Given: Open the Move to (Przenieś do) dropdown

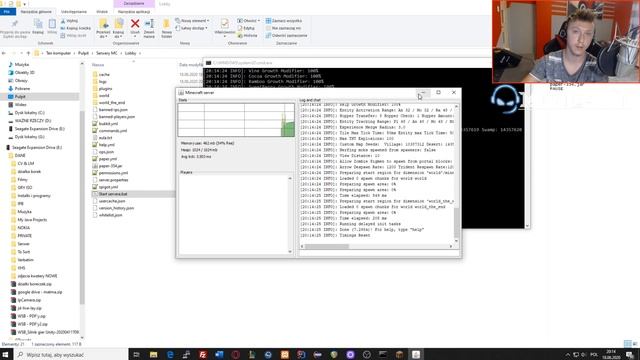Looking at the screenshot, I should (x=103, y=34).
